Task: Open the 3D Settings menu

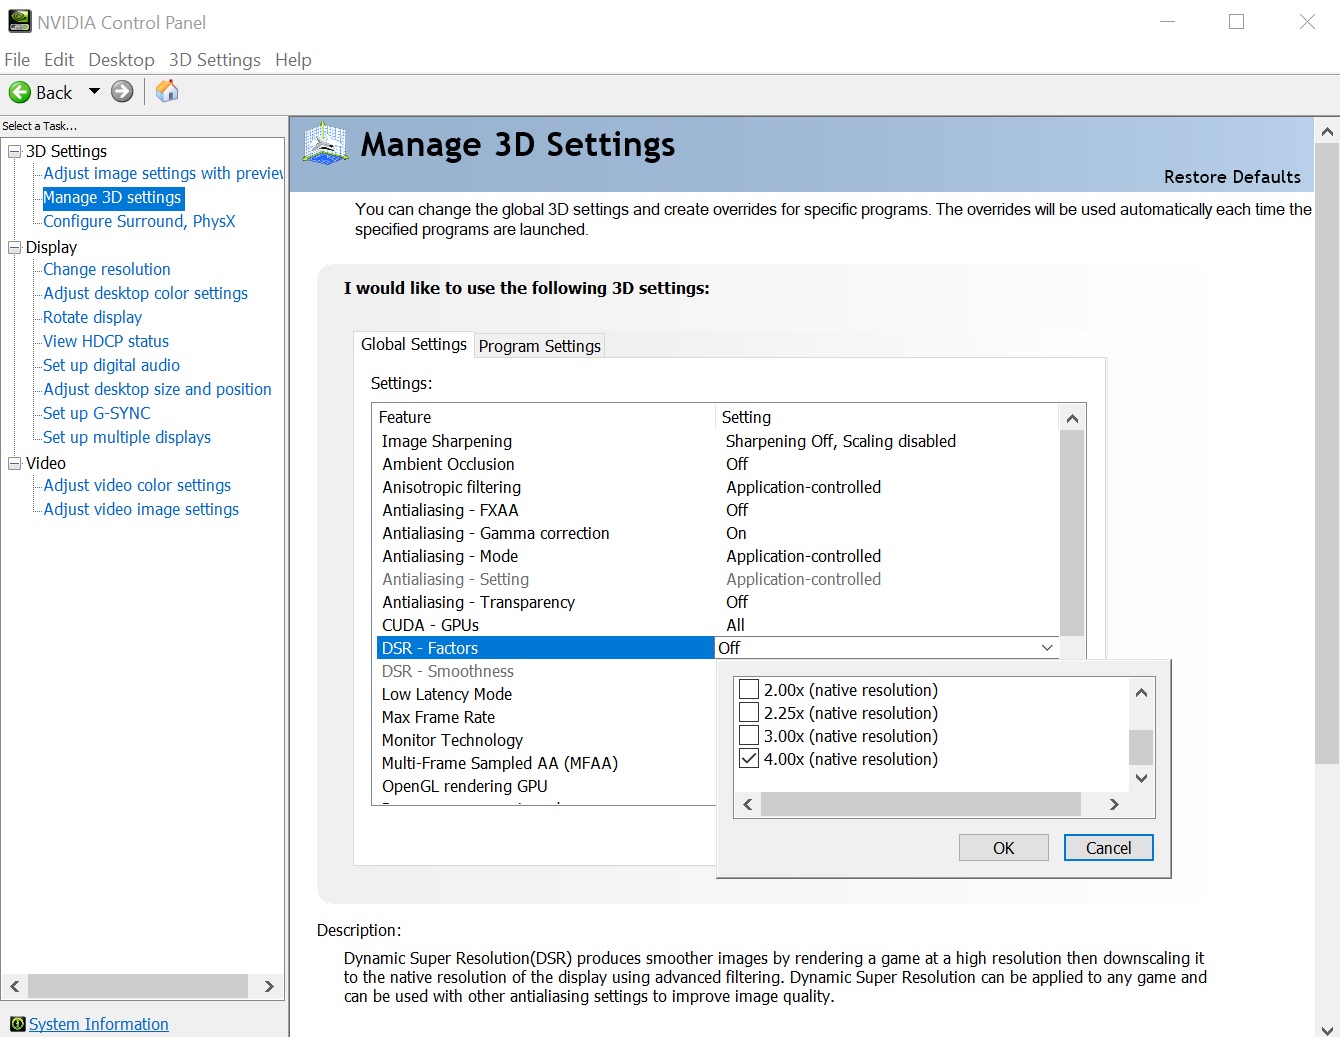Action: [x=215, y=60]
